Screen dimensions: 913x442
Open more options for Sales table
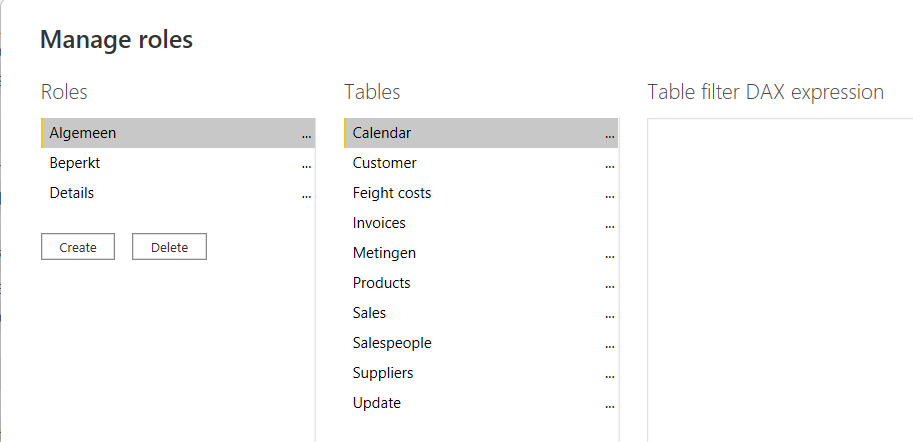point(610,315)
